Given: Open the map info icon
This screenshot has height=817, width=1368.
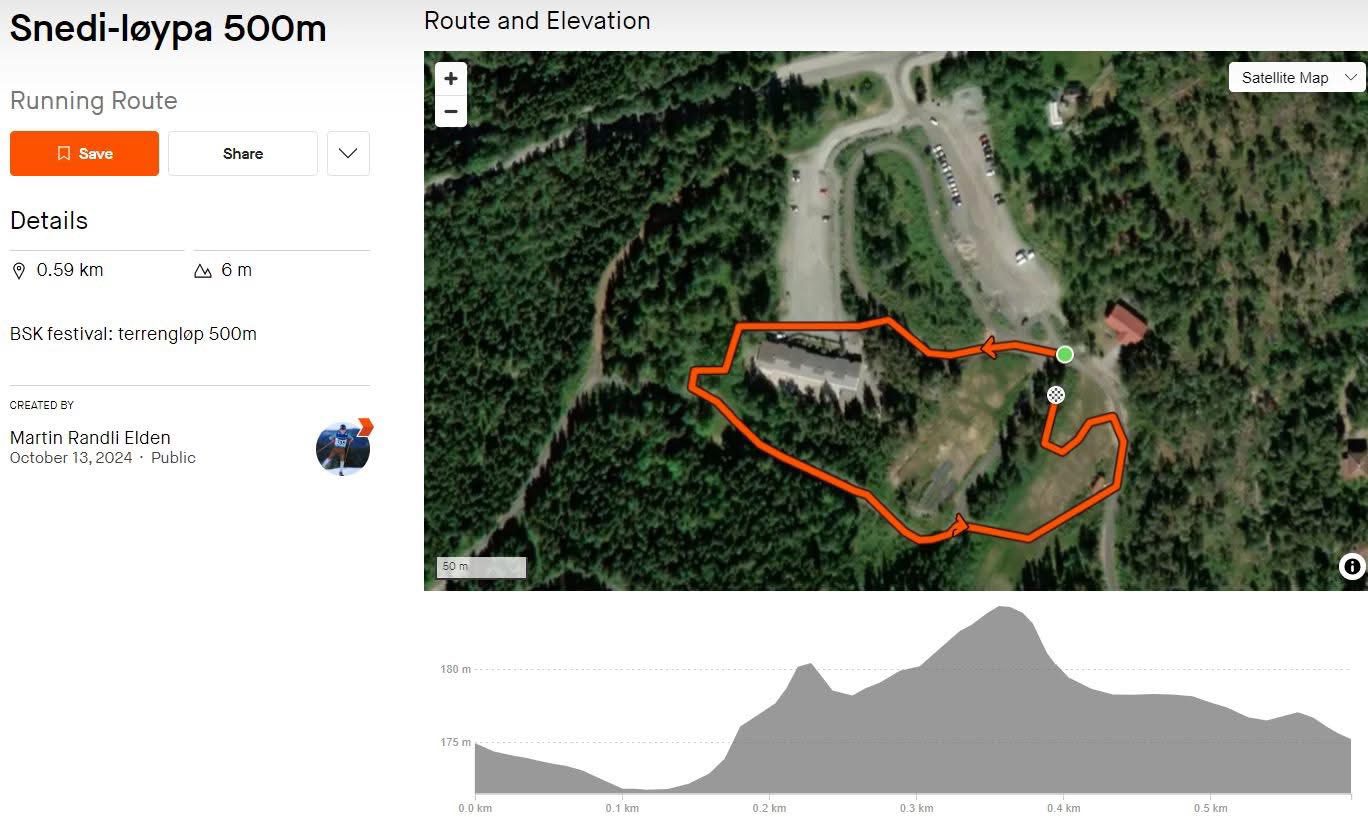Looking at the screenshot, I should (x=1352, y=567).
